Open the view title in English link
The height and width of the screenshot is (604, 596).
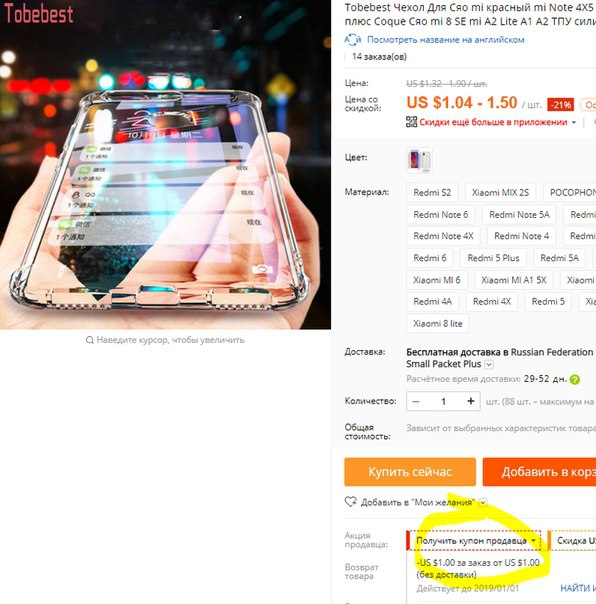click(x=445, y=40)
